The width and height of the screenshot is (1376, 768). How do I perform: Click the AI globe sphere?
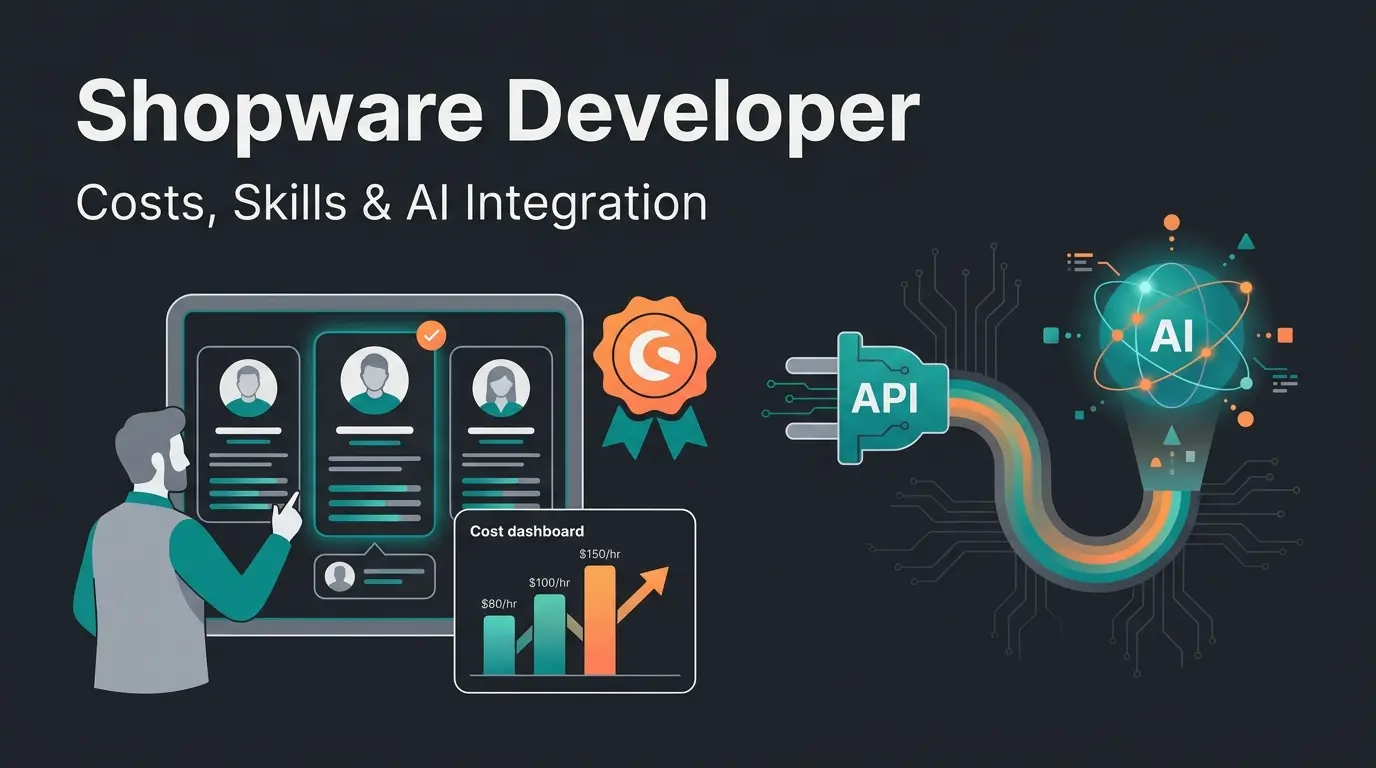pyautogui.click(x=1173, y=336)
